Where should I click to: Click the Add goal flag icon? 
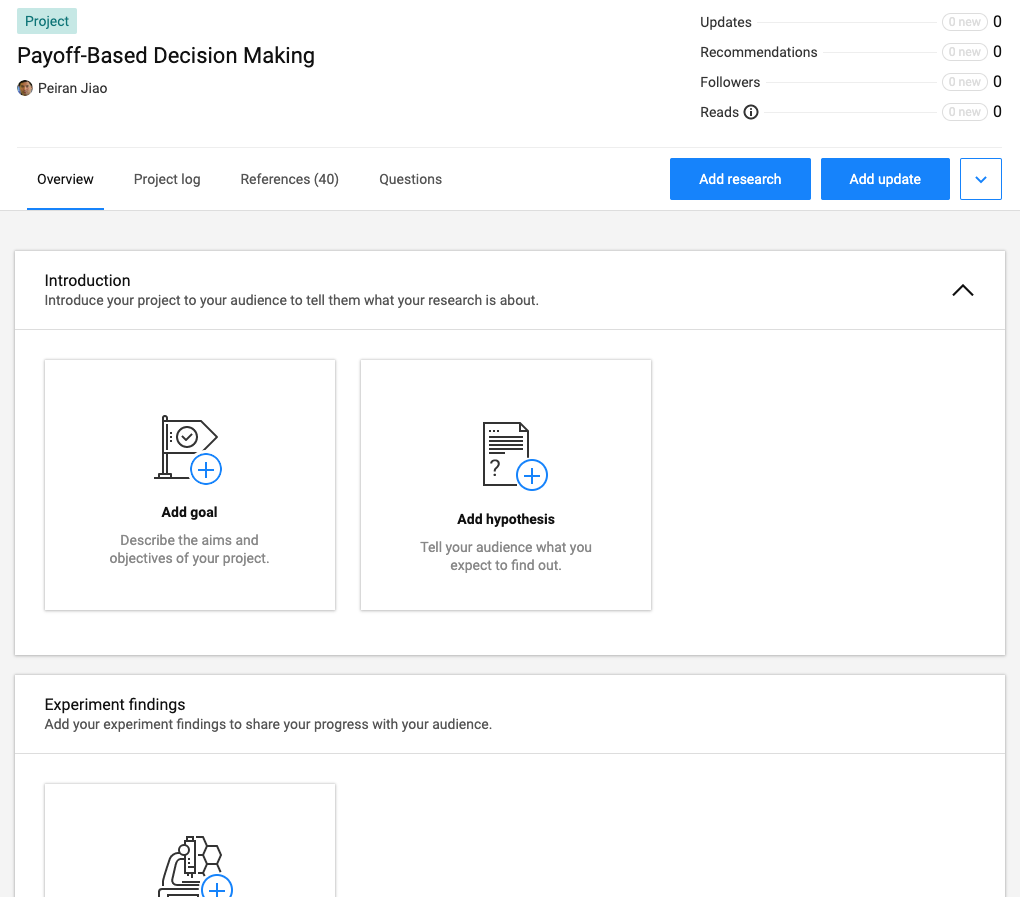pyautogui.click(x=189, y=449)
